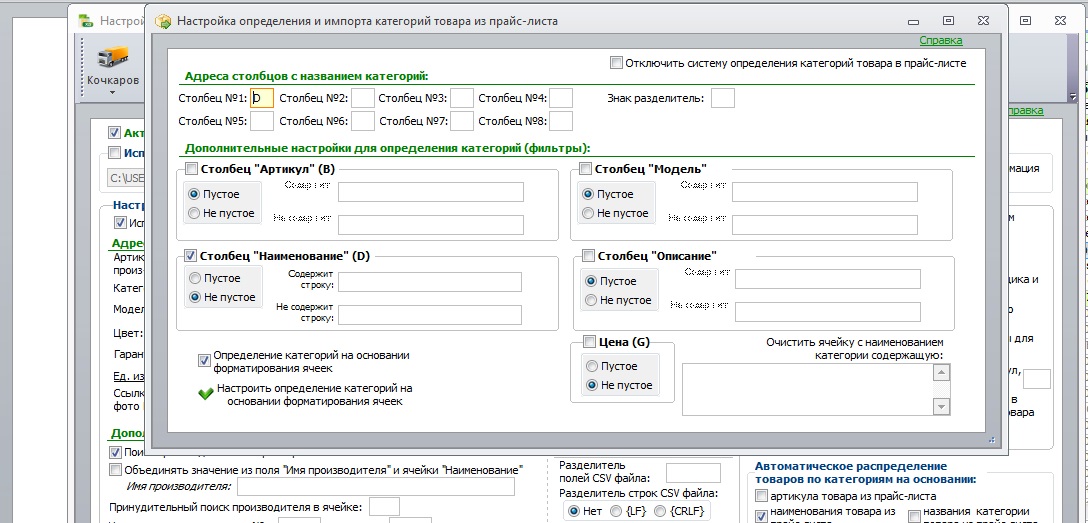Image resolution: width=1088 pixels, height=523 pixels.
Task: Select Пустое radio in Описание group
Action: click(x=591, y=281)
